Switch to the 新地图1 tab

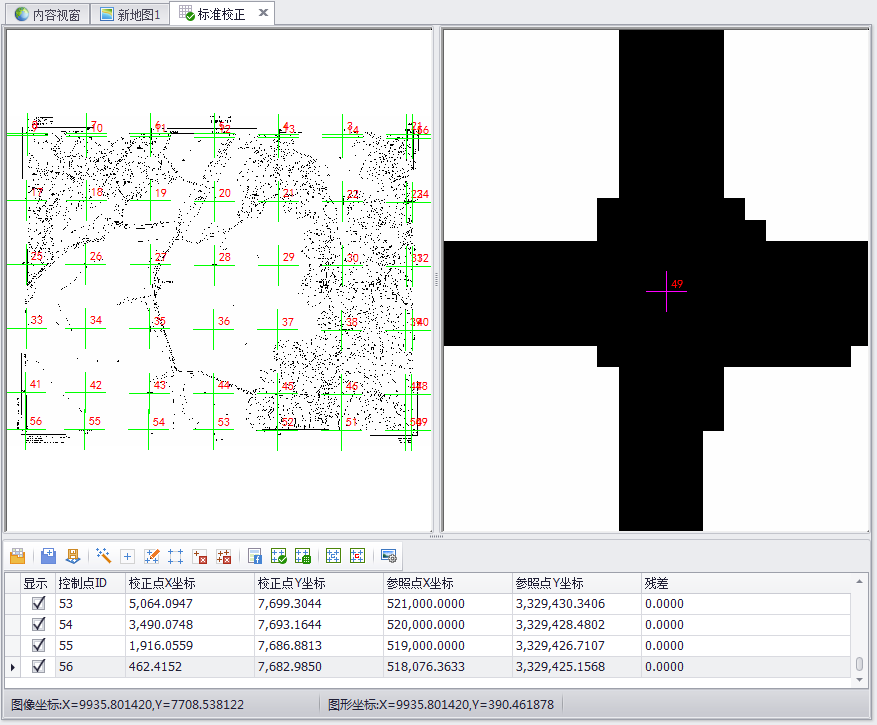(130, 14)
